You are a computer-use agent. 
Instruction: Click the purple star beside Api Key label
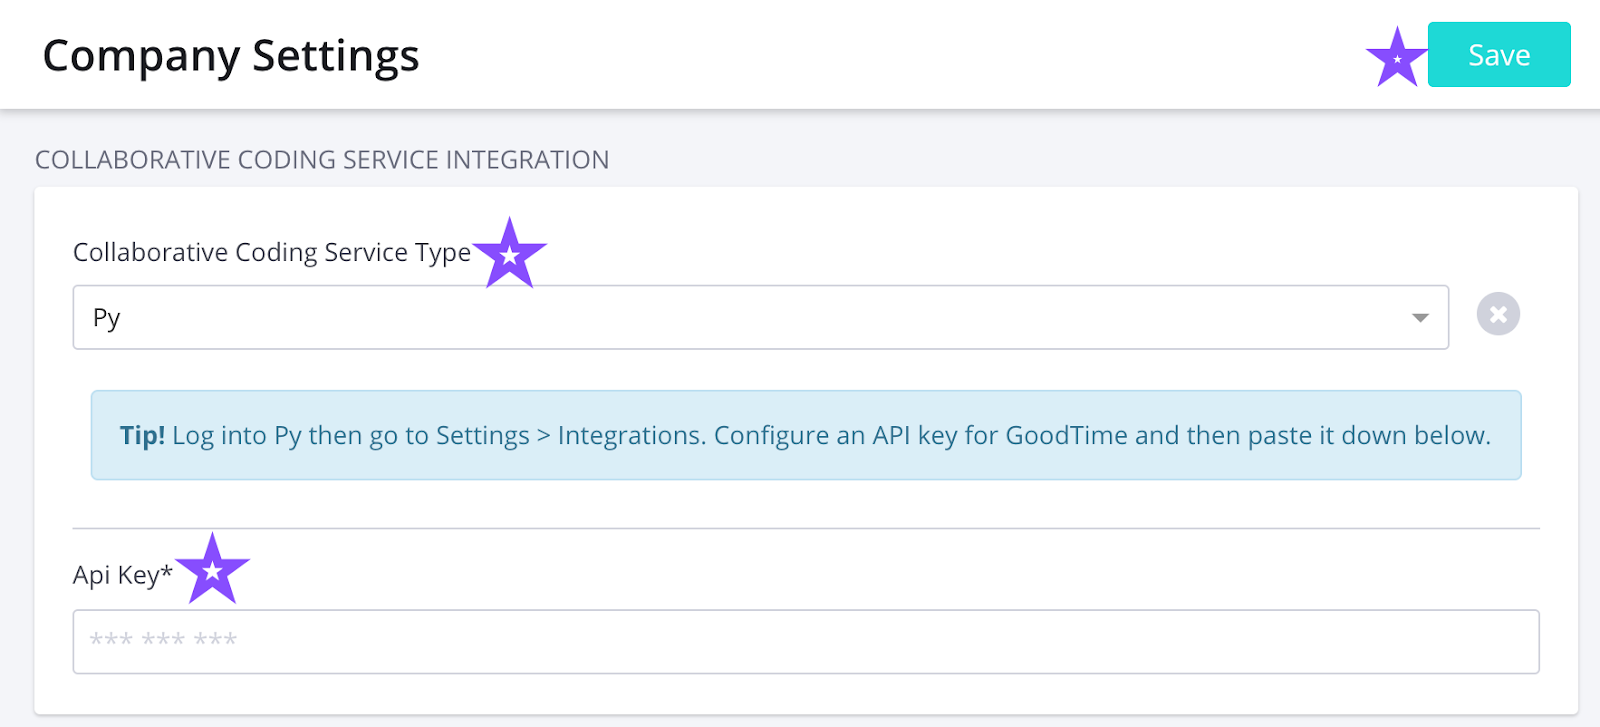(x=212, y=570)
